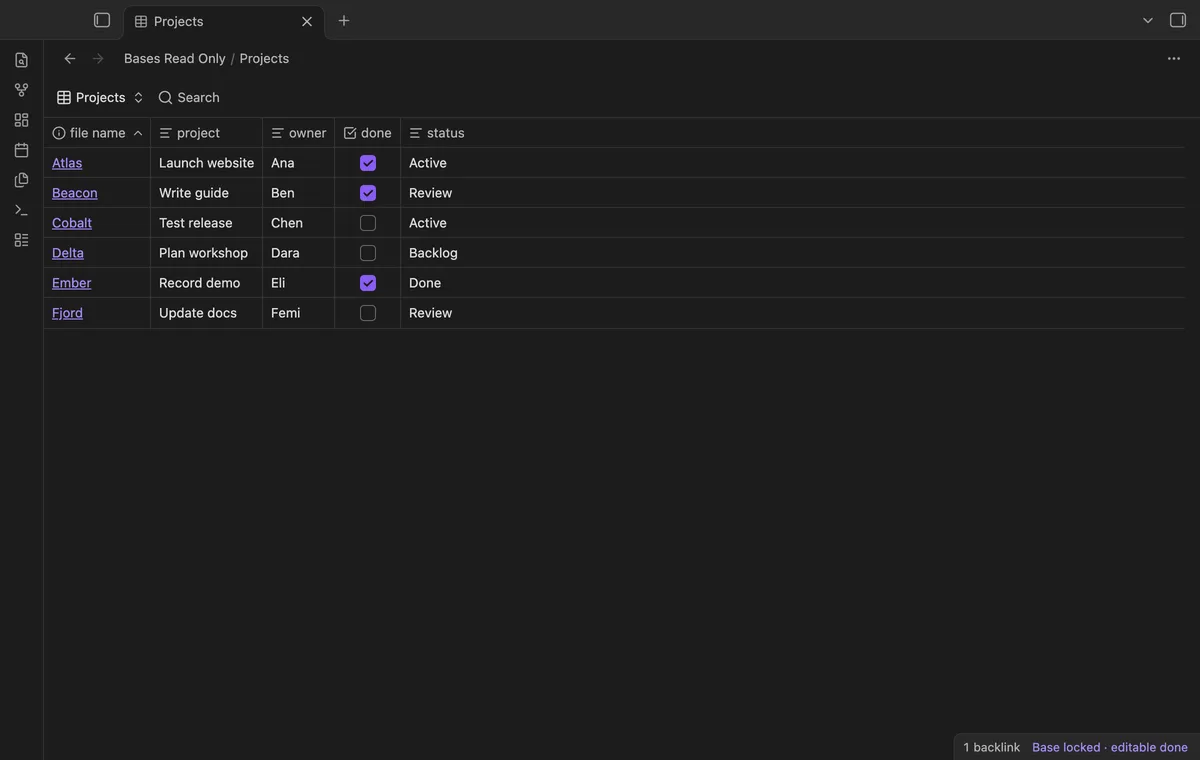Select owner cell Chen
This screenshot has width=1200, height=760.
click(298, 223)
